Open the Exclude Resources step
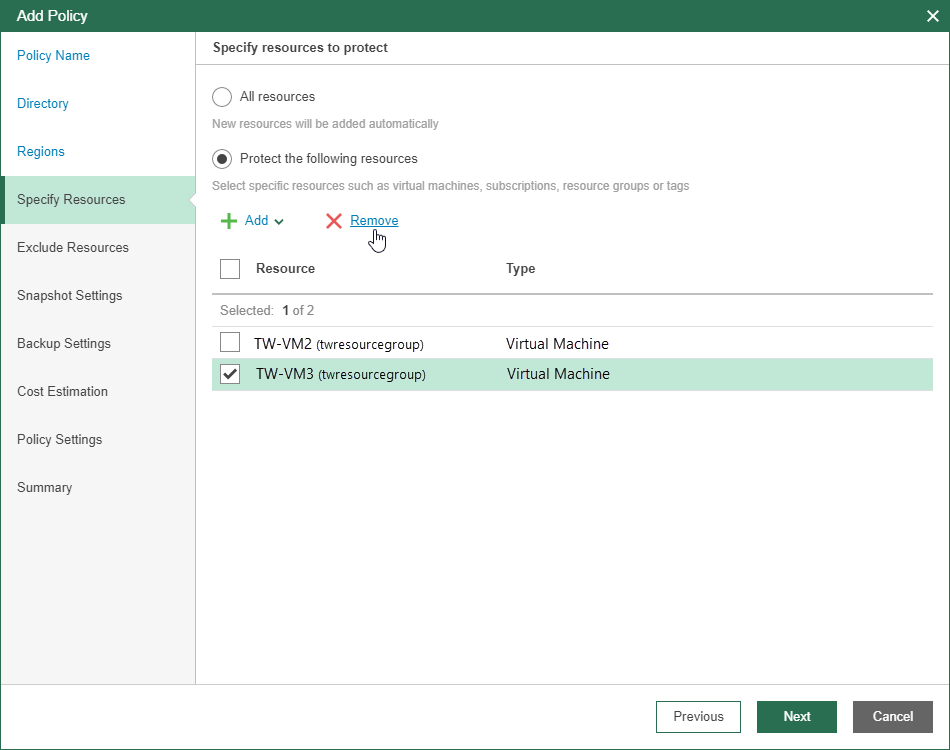 tap(73, 248)
